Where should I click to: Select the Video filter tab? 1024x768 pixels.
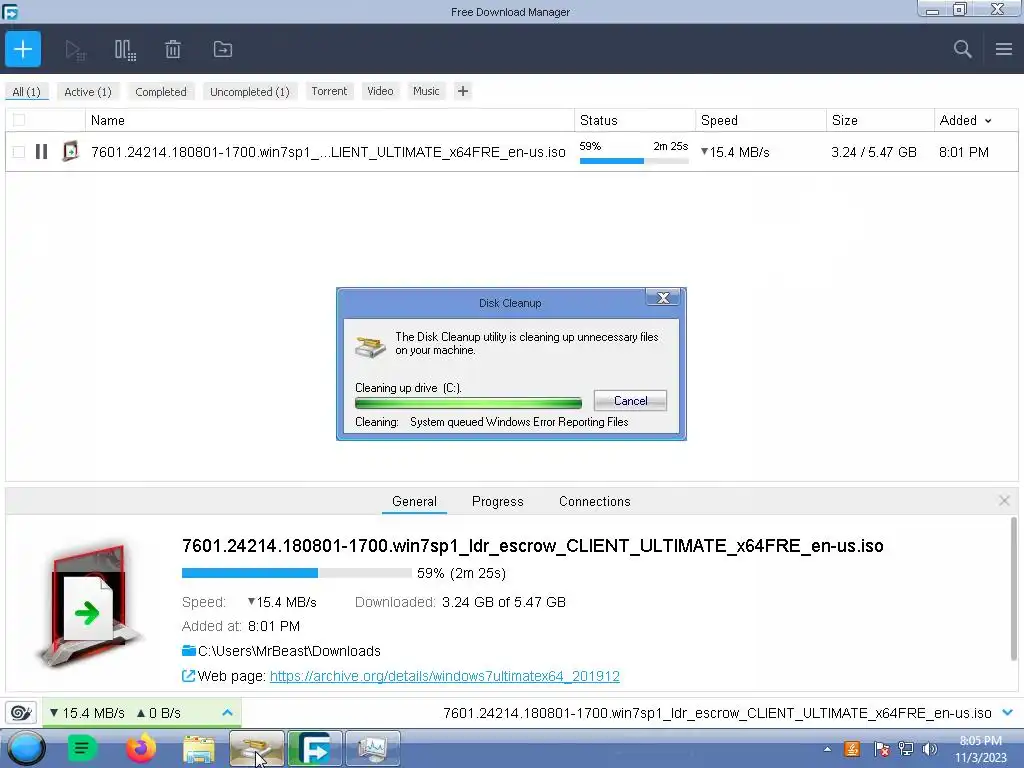click(x=380, y=91)
